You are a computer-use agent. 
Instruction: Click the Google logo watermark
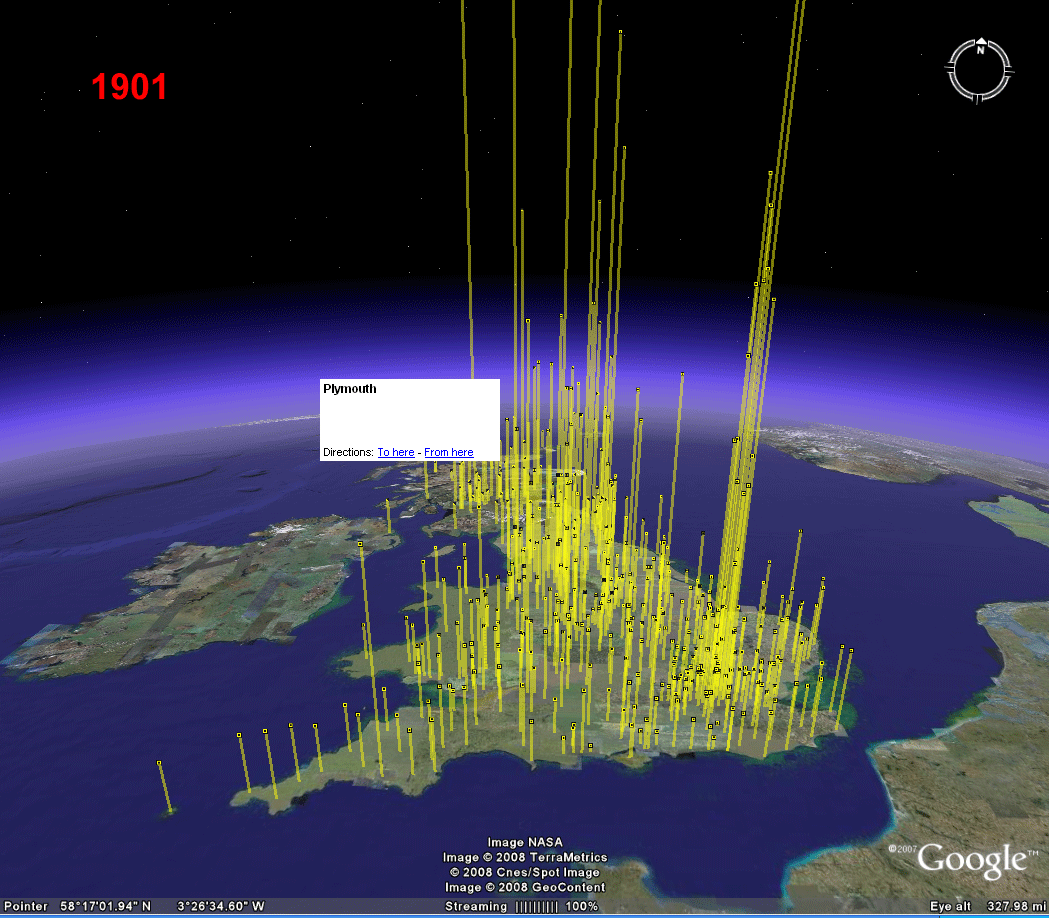(x=972, y=860)
